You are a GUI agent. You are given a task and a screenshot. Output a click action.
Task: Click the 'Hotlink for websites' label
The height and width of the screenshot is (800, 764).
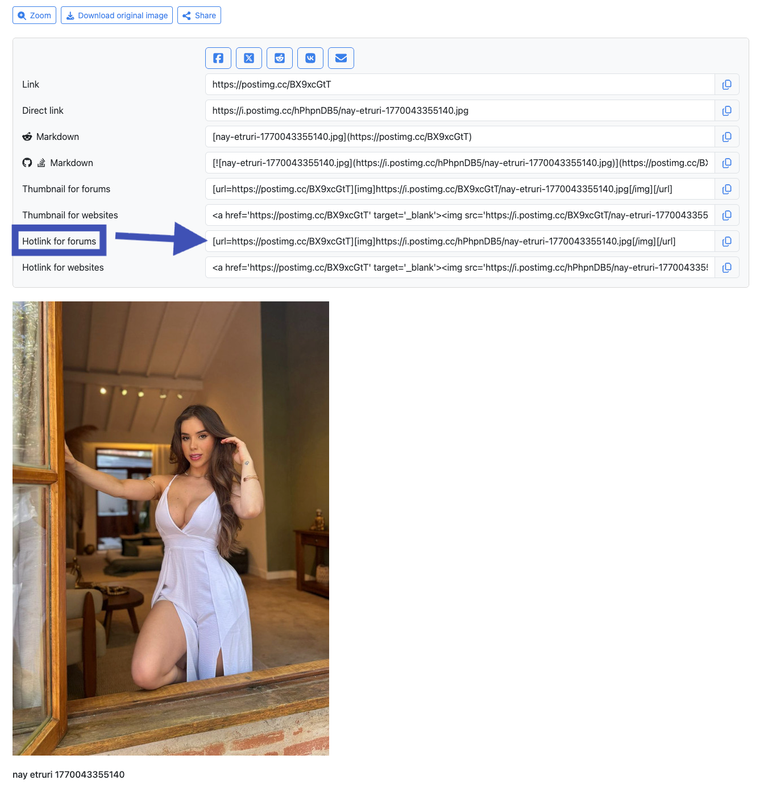tap(63, 267)
